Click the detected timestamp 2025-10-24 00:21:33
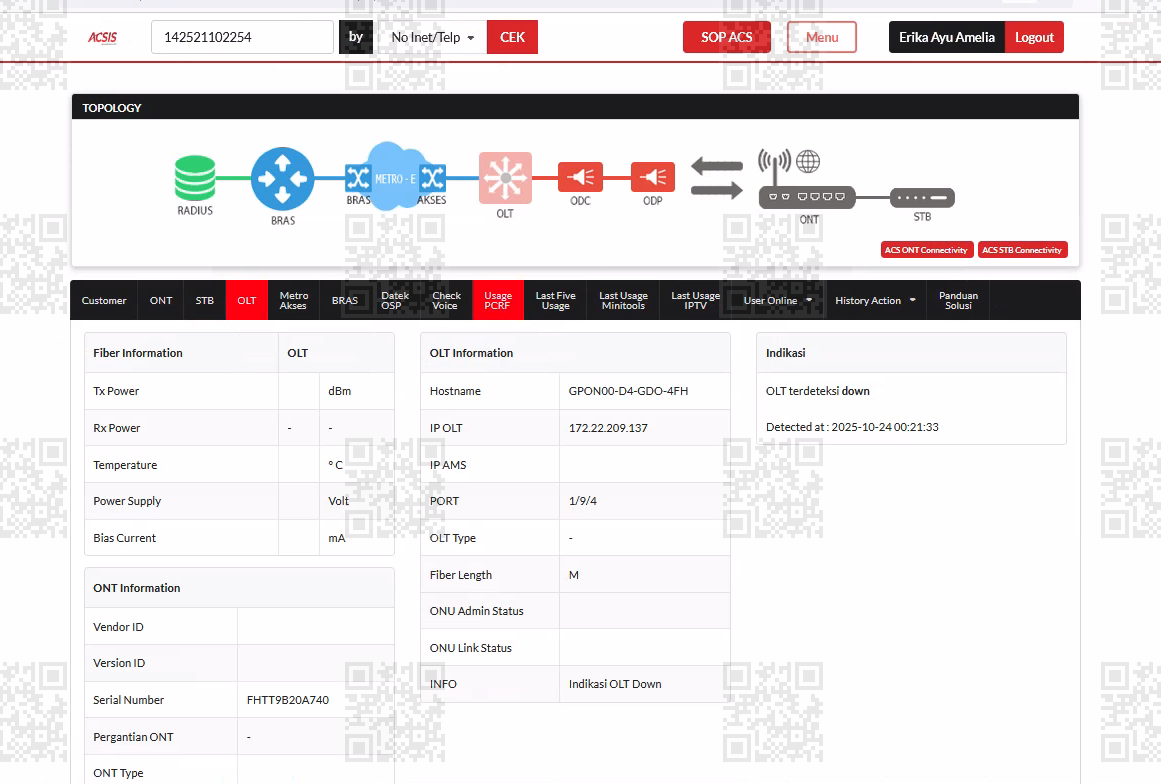Viewport: 1161px width, 784px height. pyautogui.click(x=885, y=427)
